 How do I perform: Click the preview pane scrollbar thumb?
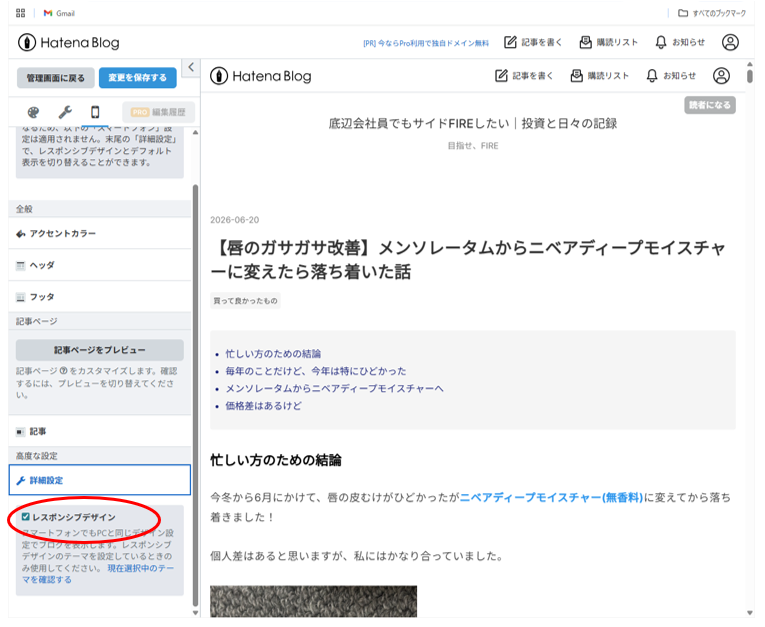coord(750,77)
